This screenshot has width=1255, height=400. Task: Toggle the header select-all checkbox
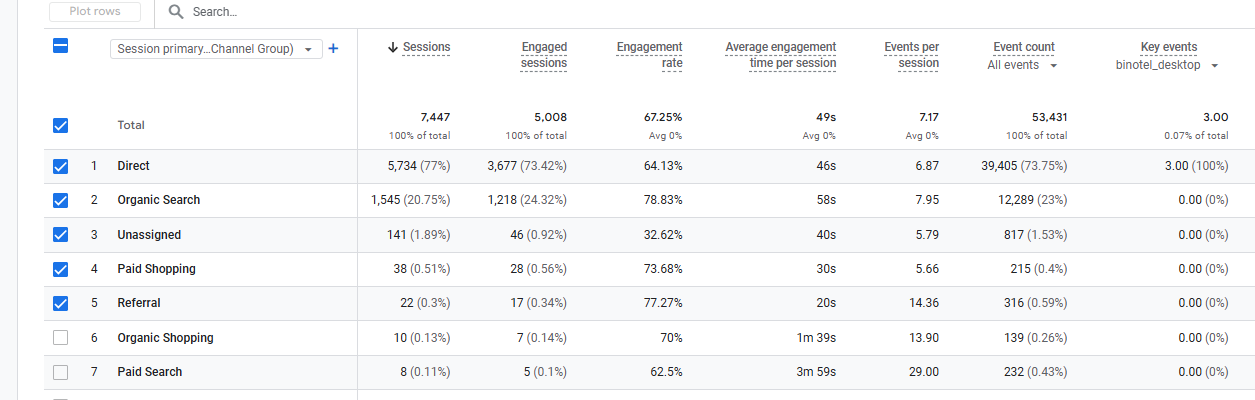pyautogui.click(x=60, y=46)
